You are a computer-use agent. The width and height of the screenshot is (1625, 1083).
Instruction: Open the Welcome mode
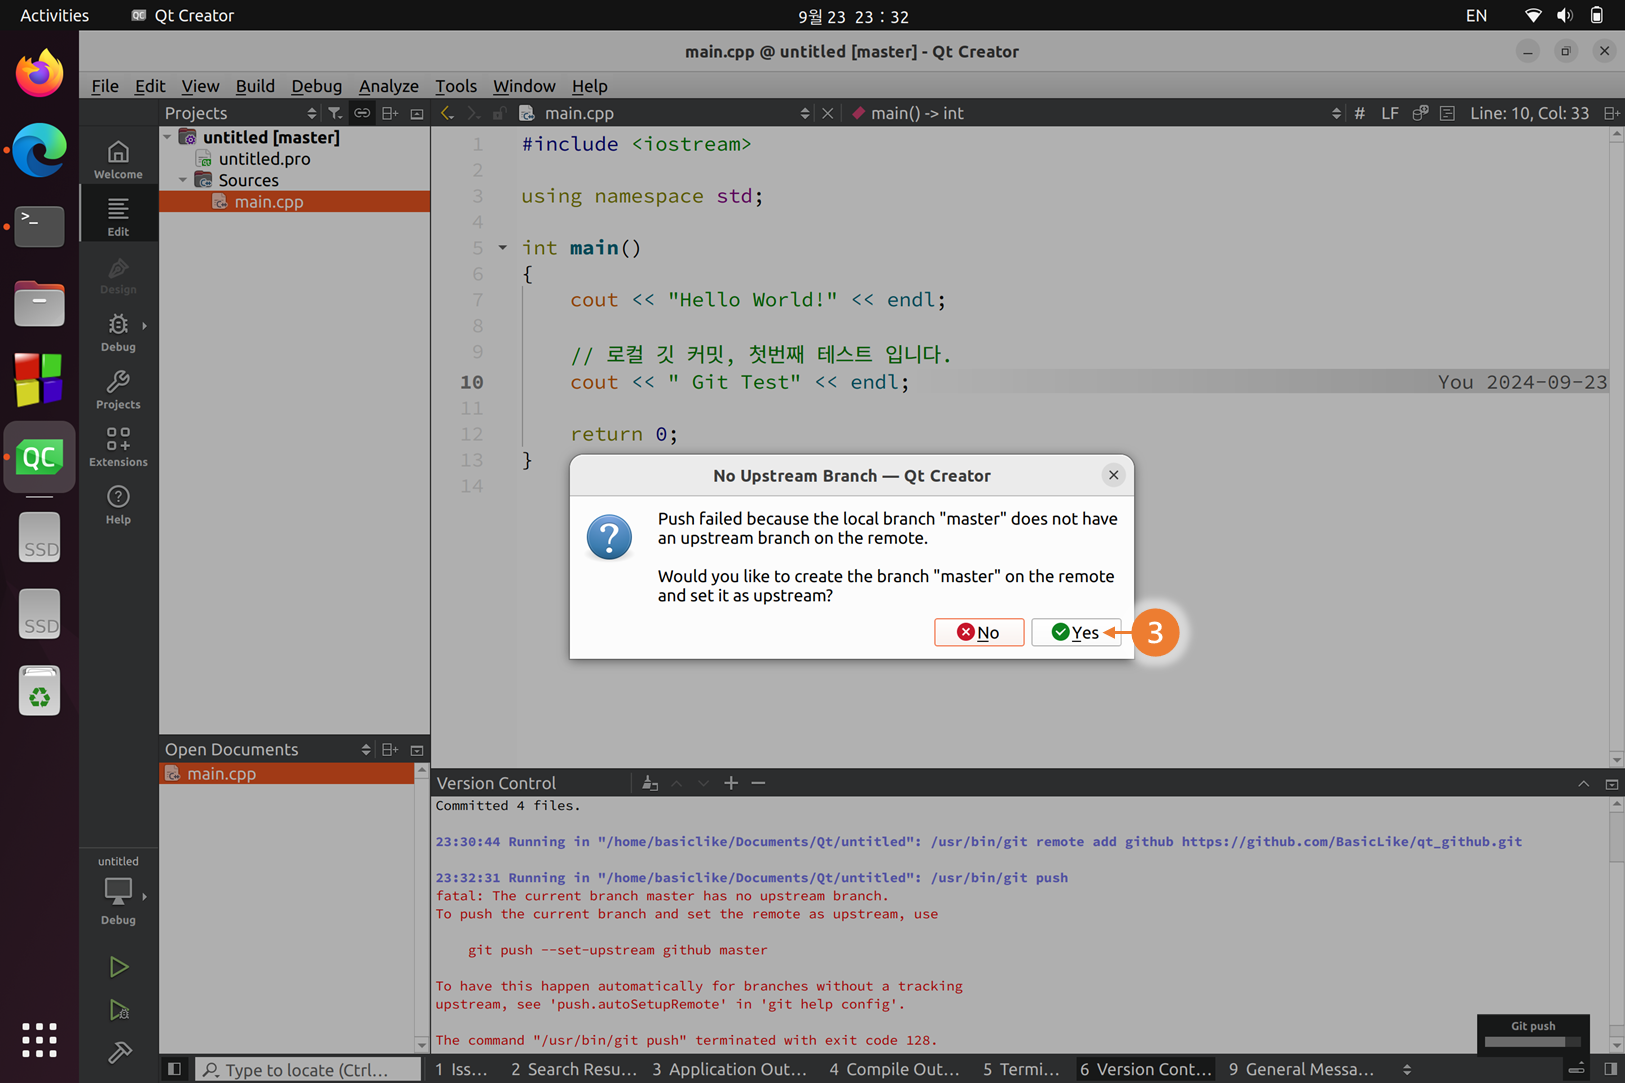tap(118, 159)
